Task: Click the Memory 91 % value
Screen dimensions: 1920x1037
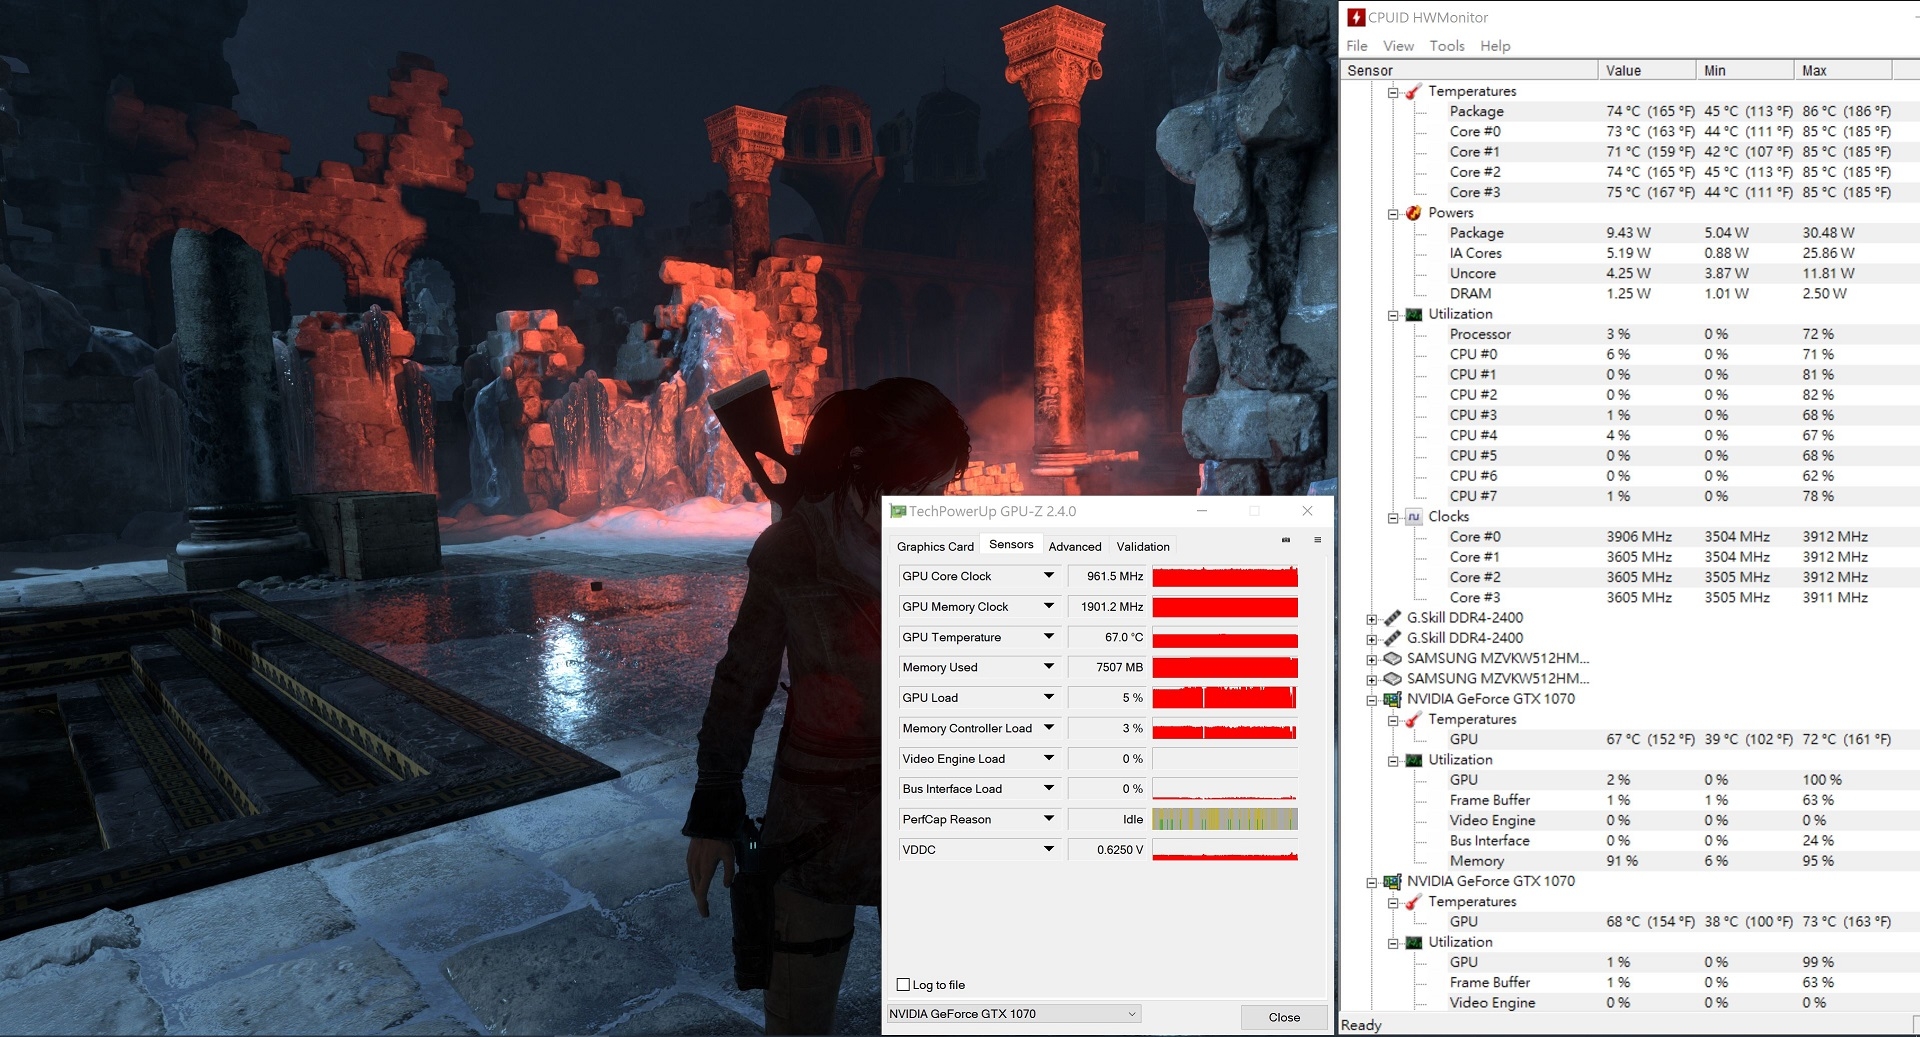Action: (x=1622, y=861)
